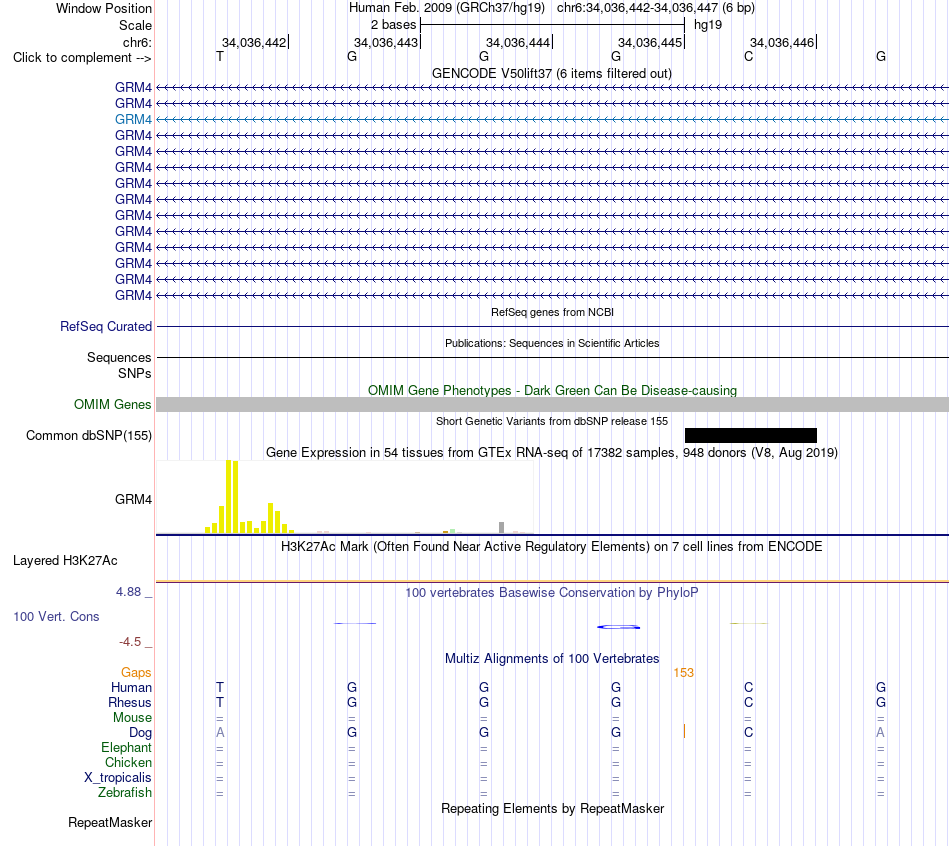Screen dimensions: 950x846
Task: Open the 'Gene Expression in 54 tissues from GTEx' title
Action: (x=552, y=453)
